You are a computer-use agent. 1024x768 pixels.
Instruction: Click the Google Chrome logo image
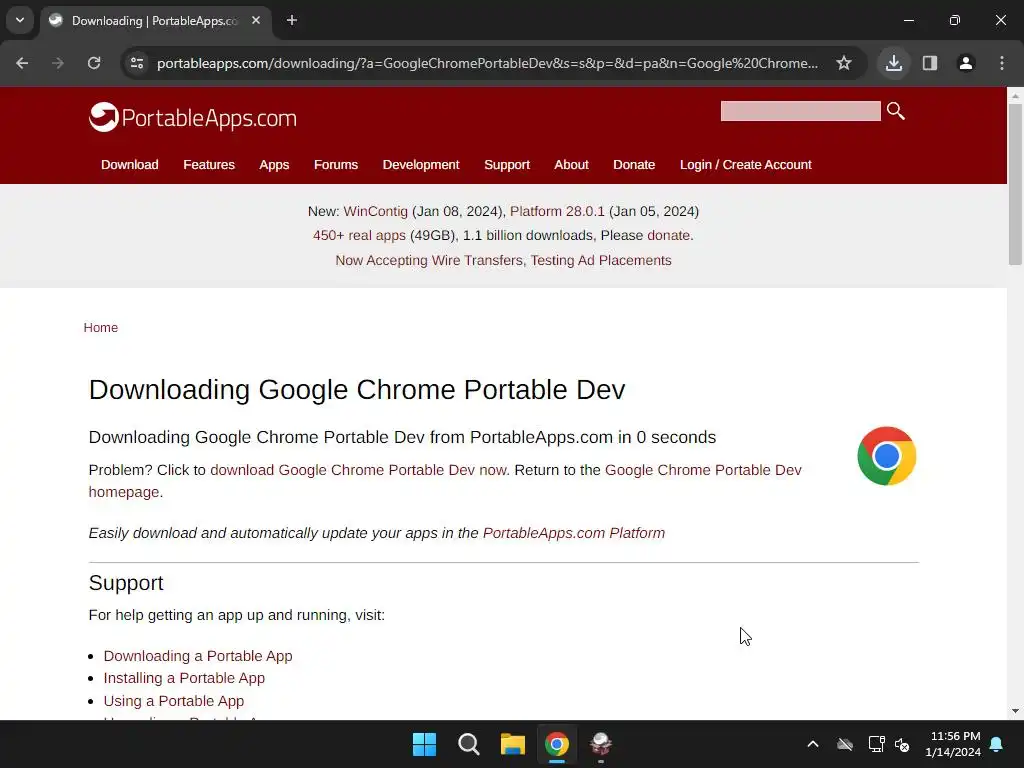(x=886, y=456)
